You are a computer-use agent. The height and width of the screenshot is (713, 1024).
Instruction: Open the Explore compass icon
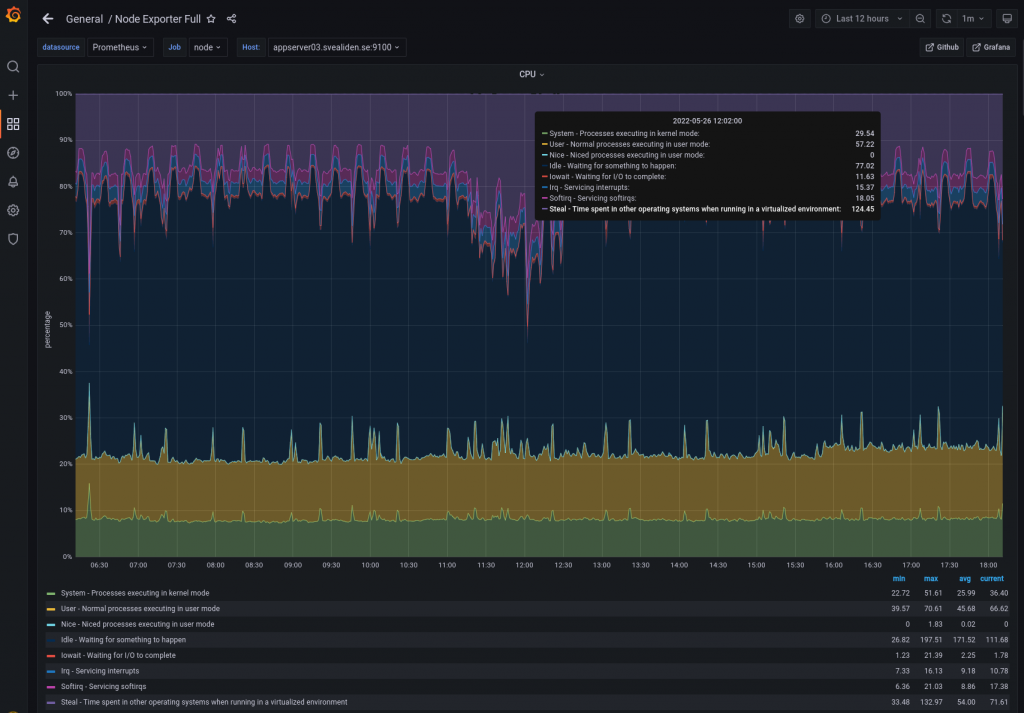13,153
